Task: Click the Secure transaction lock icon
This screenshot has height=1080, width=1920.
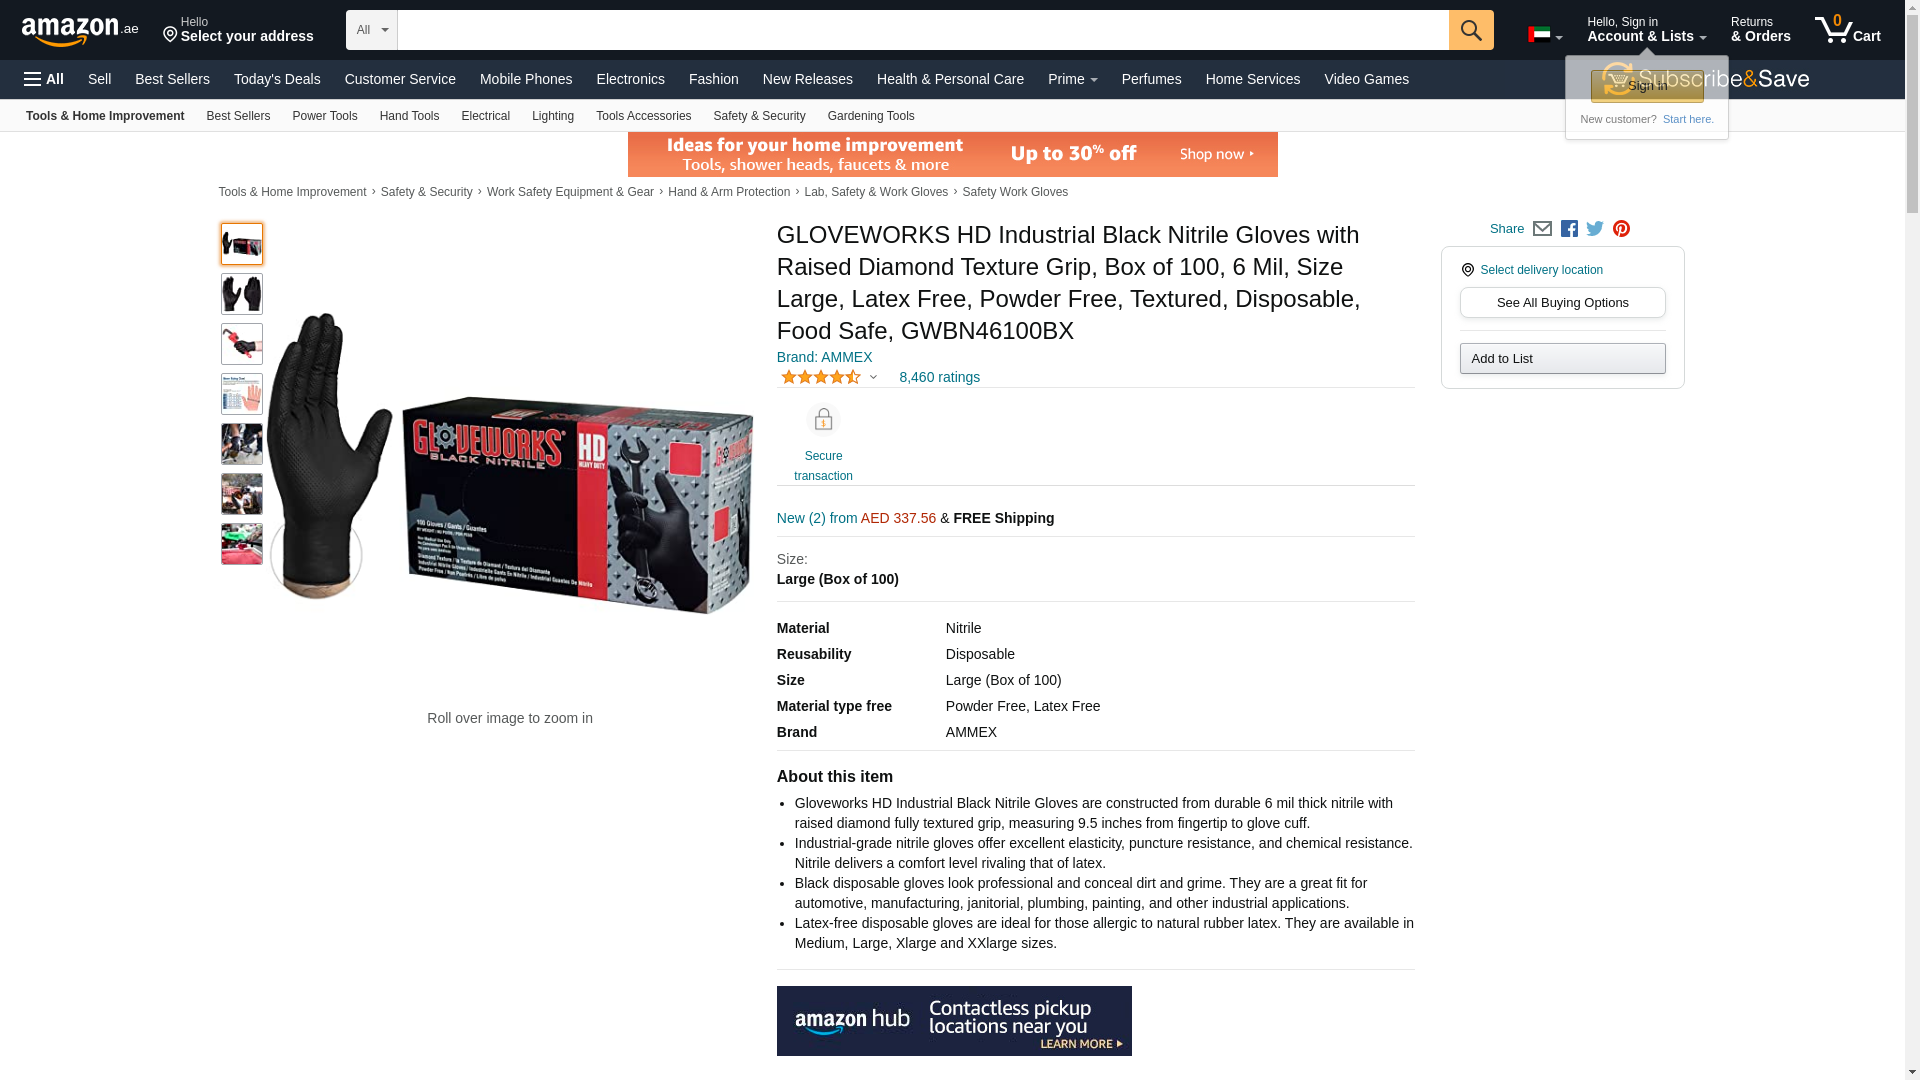Action: [x=823, y=420]
